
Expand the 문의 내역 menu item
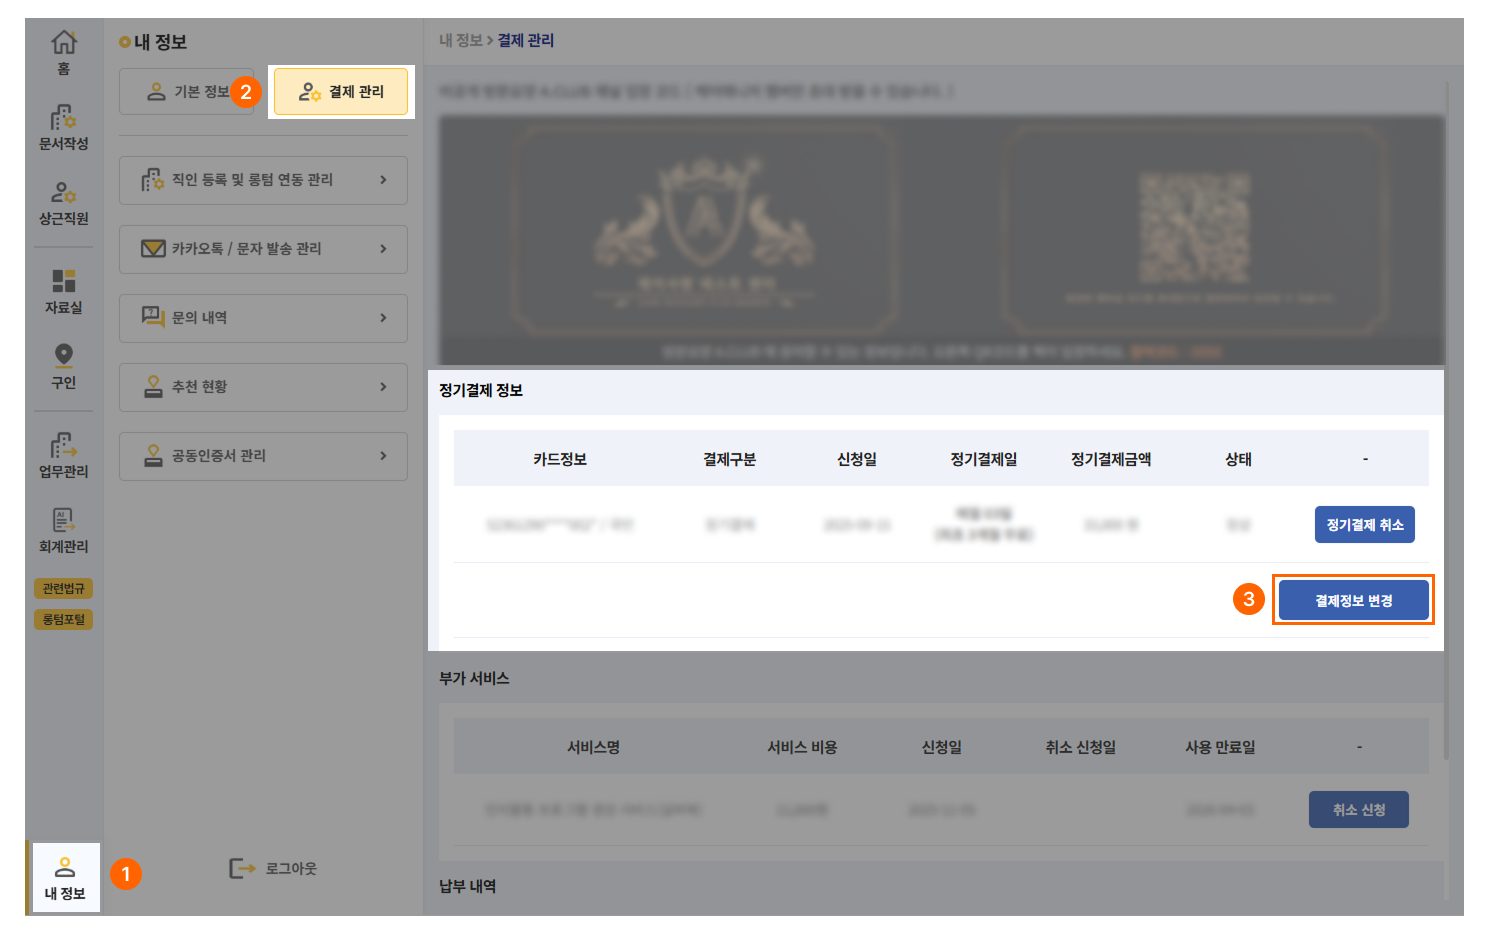click(263, 318)
